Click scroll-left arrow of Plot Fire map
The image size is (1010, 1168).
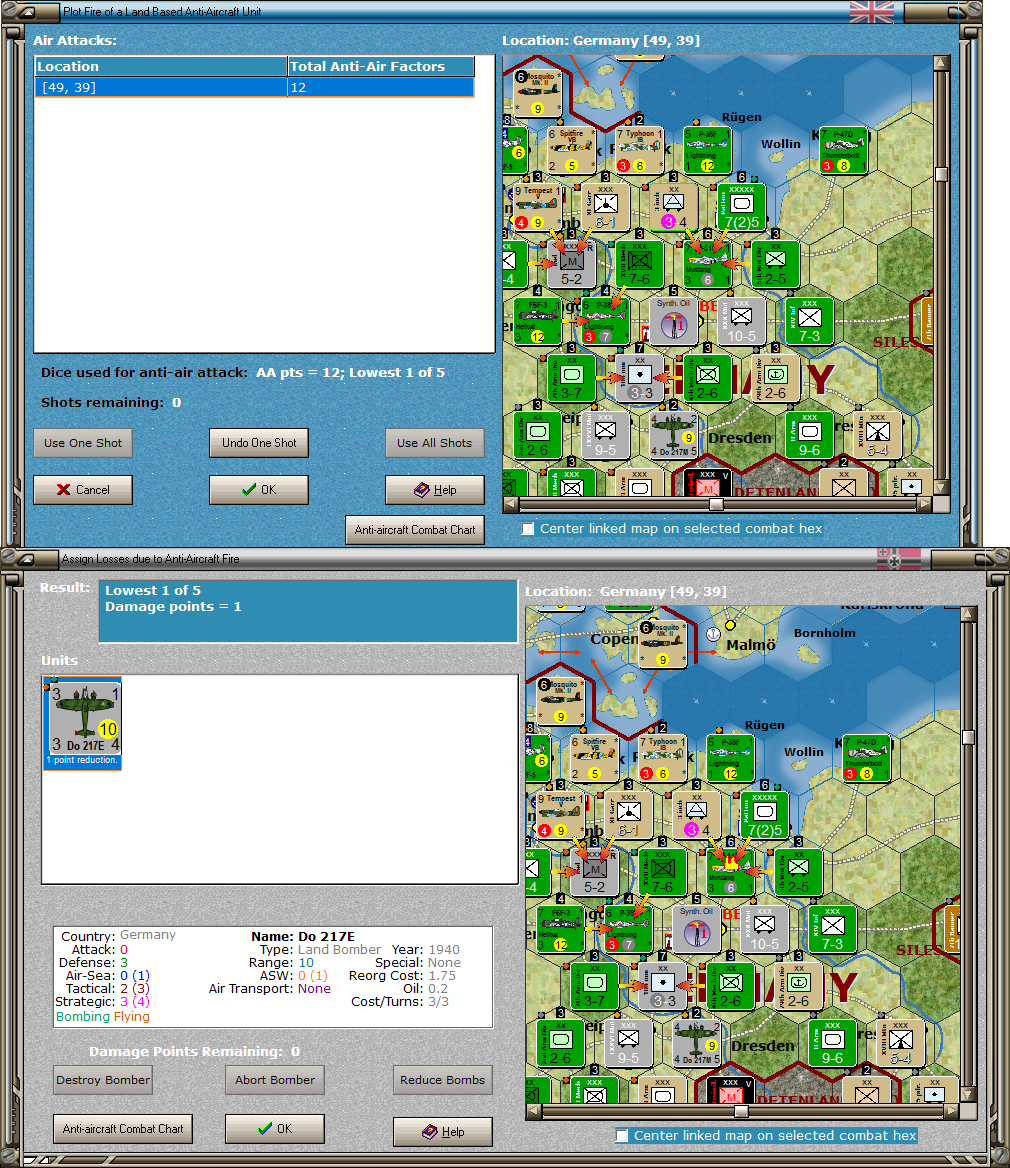coord(511,504)
